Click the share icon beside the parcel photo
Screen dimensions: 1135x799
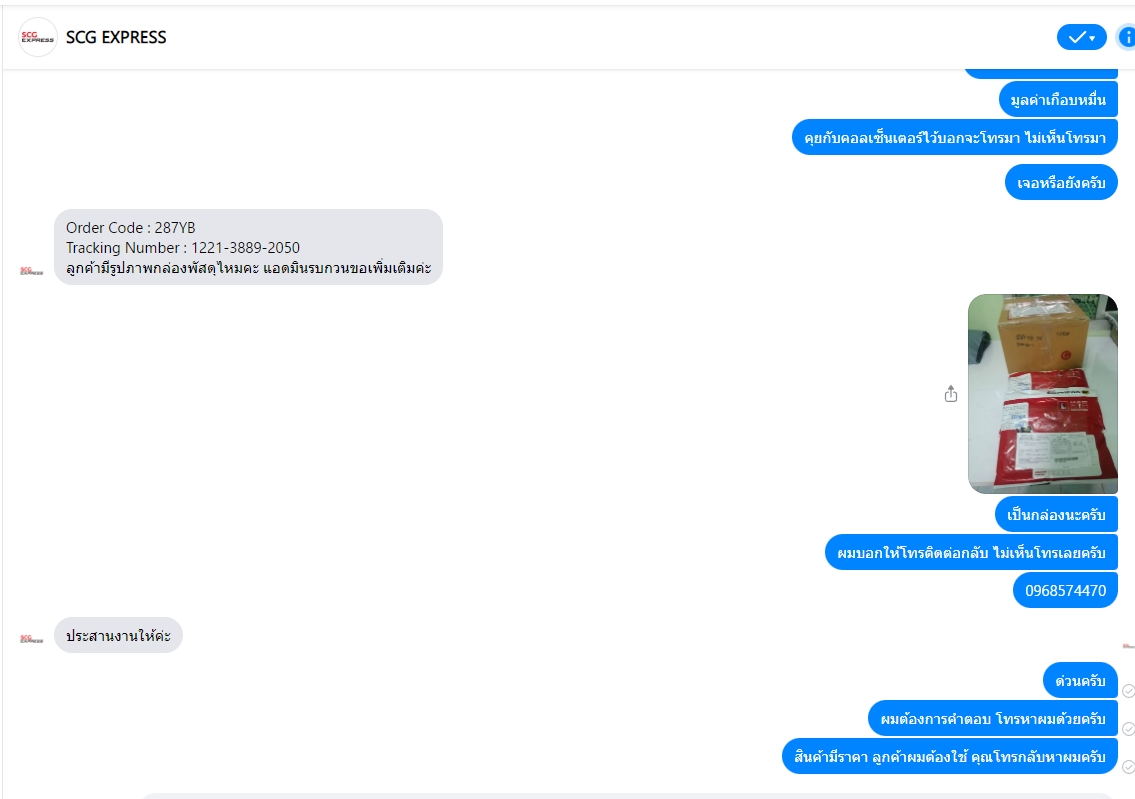coord(951,394)
